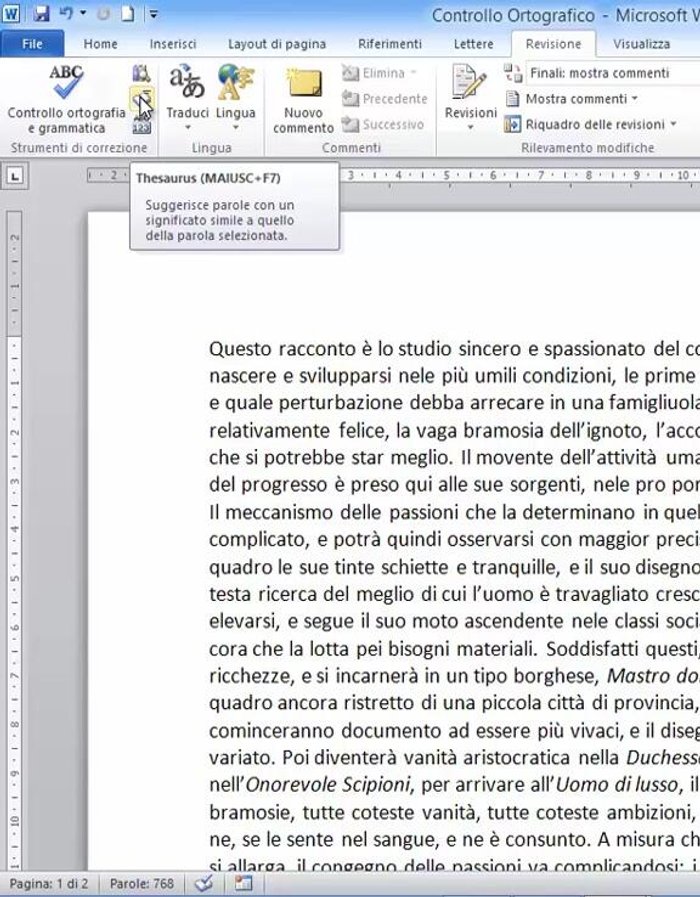The image size is (700, 897).
Task: Click the Traduci translate icon
Action: click(x=187, y=82)
